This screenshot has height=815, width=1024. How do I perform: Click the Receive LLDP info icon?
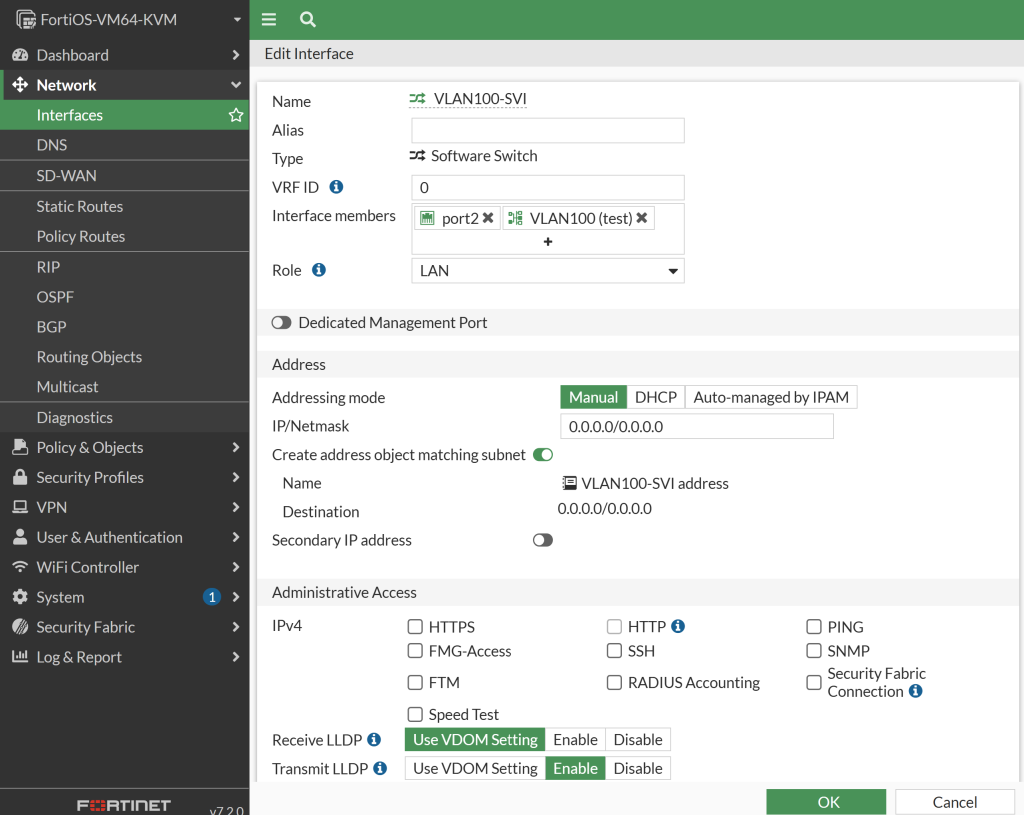tap(374, 739)
